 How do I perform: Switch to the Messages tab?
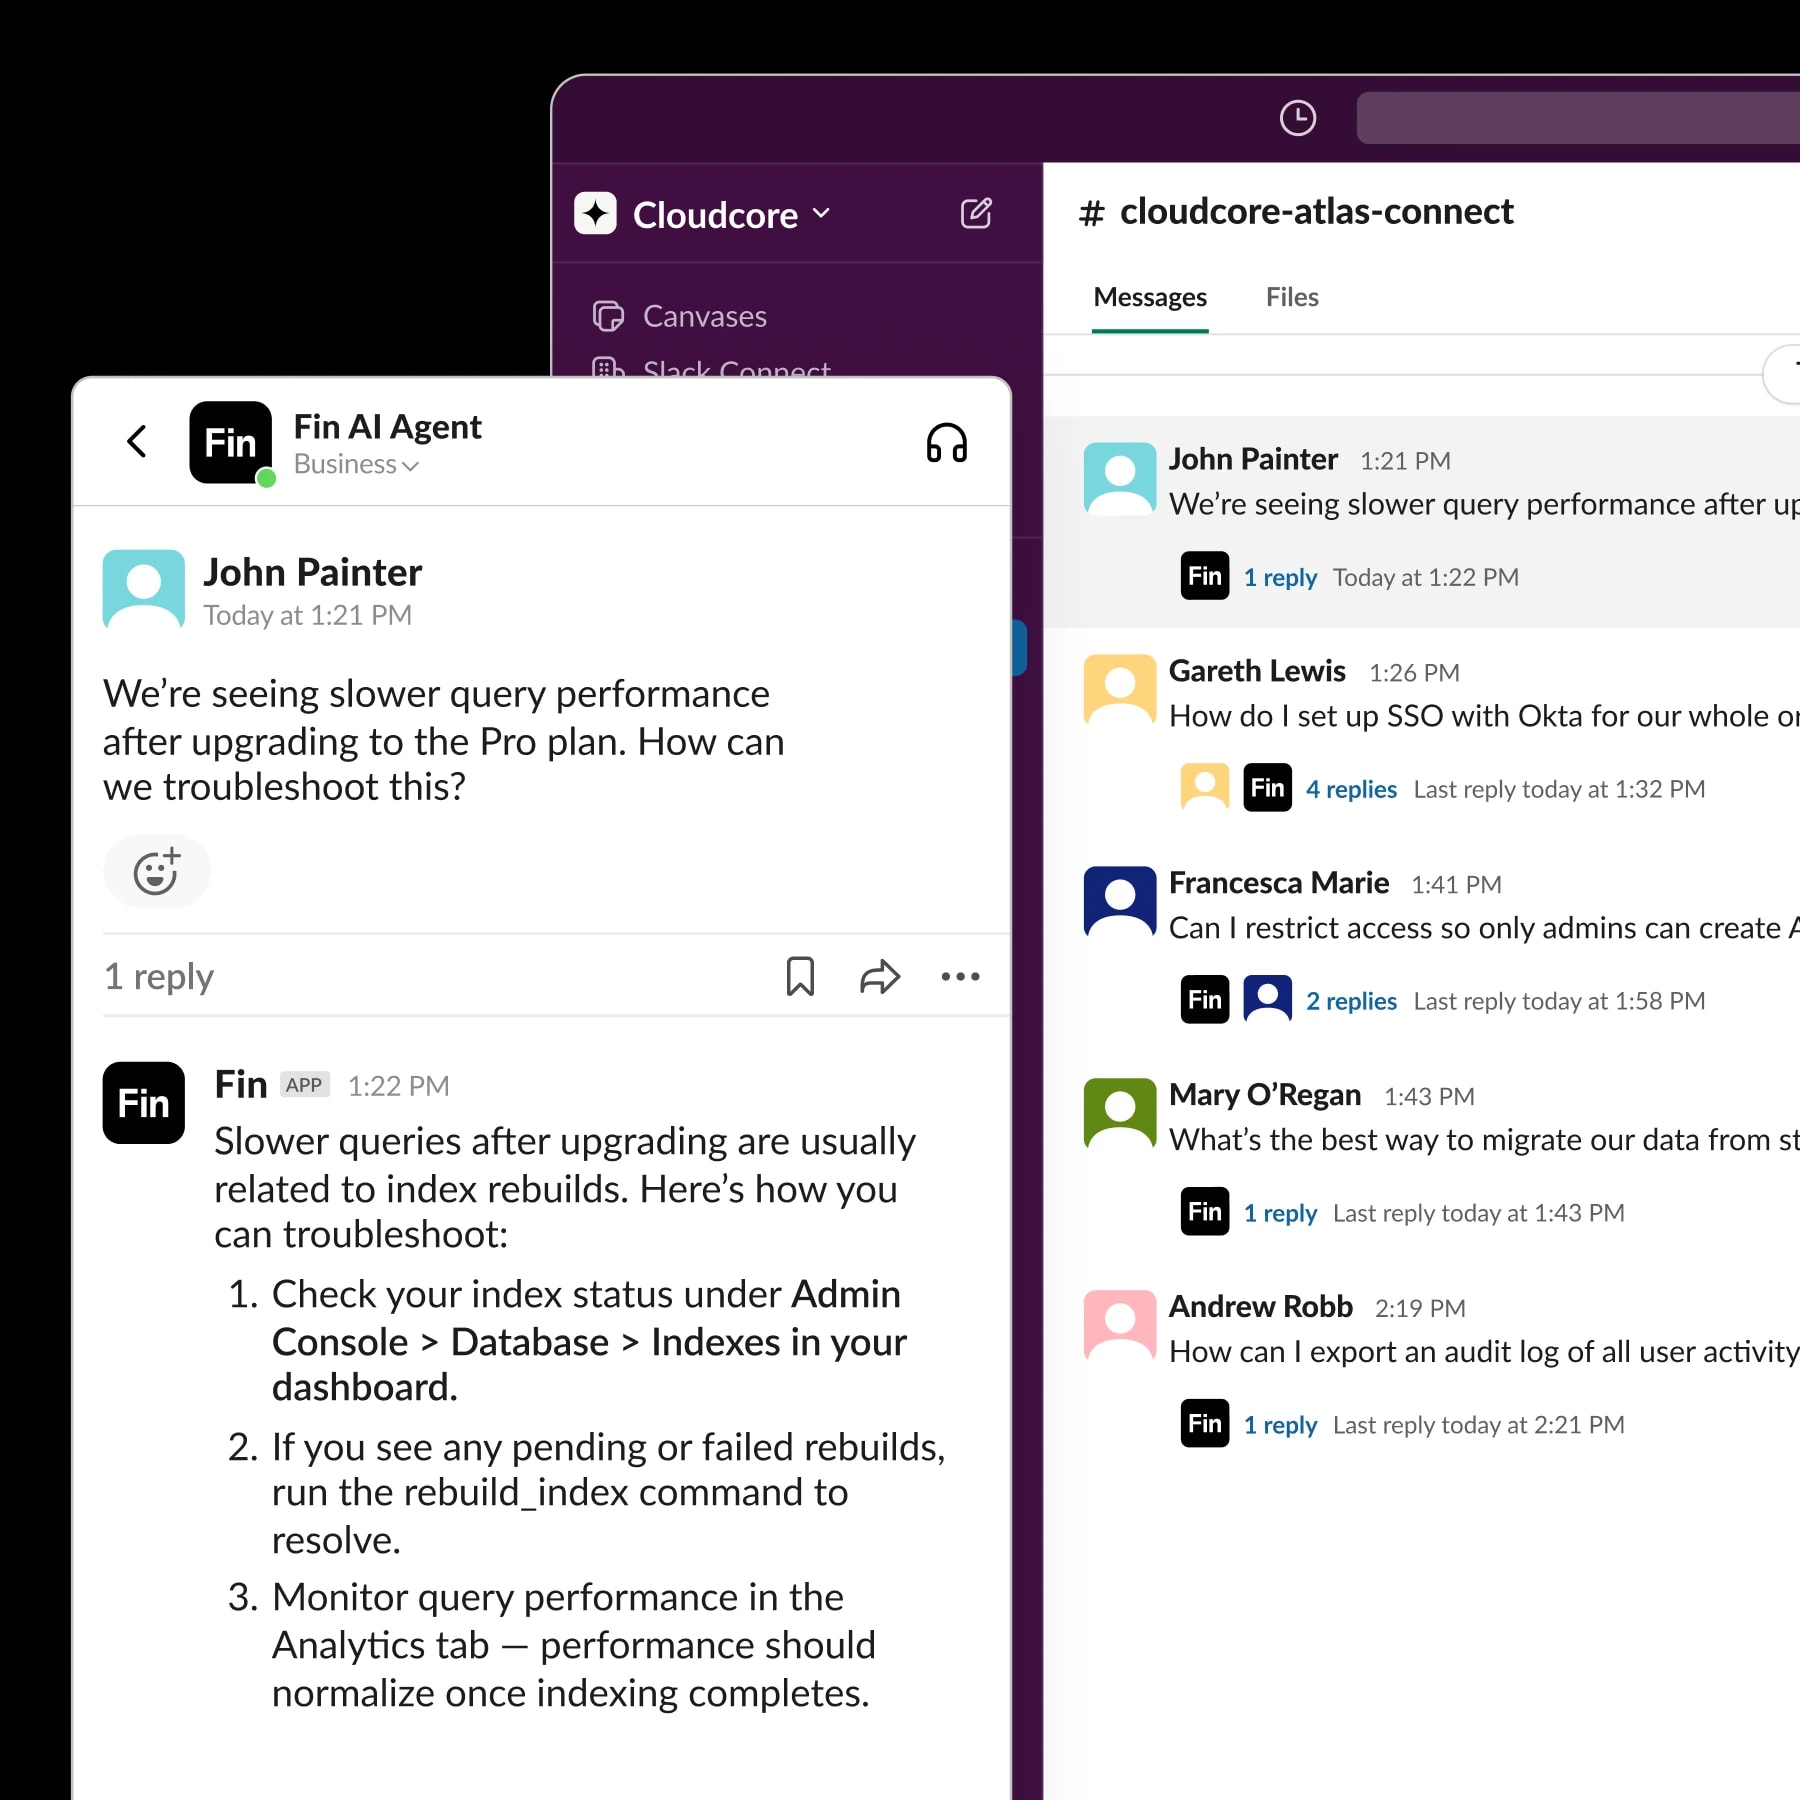tap(1150, 297)
